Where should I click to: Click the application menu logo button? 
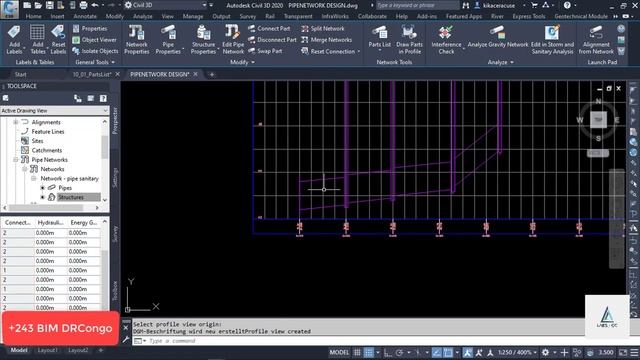pos(9,9)
